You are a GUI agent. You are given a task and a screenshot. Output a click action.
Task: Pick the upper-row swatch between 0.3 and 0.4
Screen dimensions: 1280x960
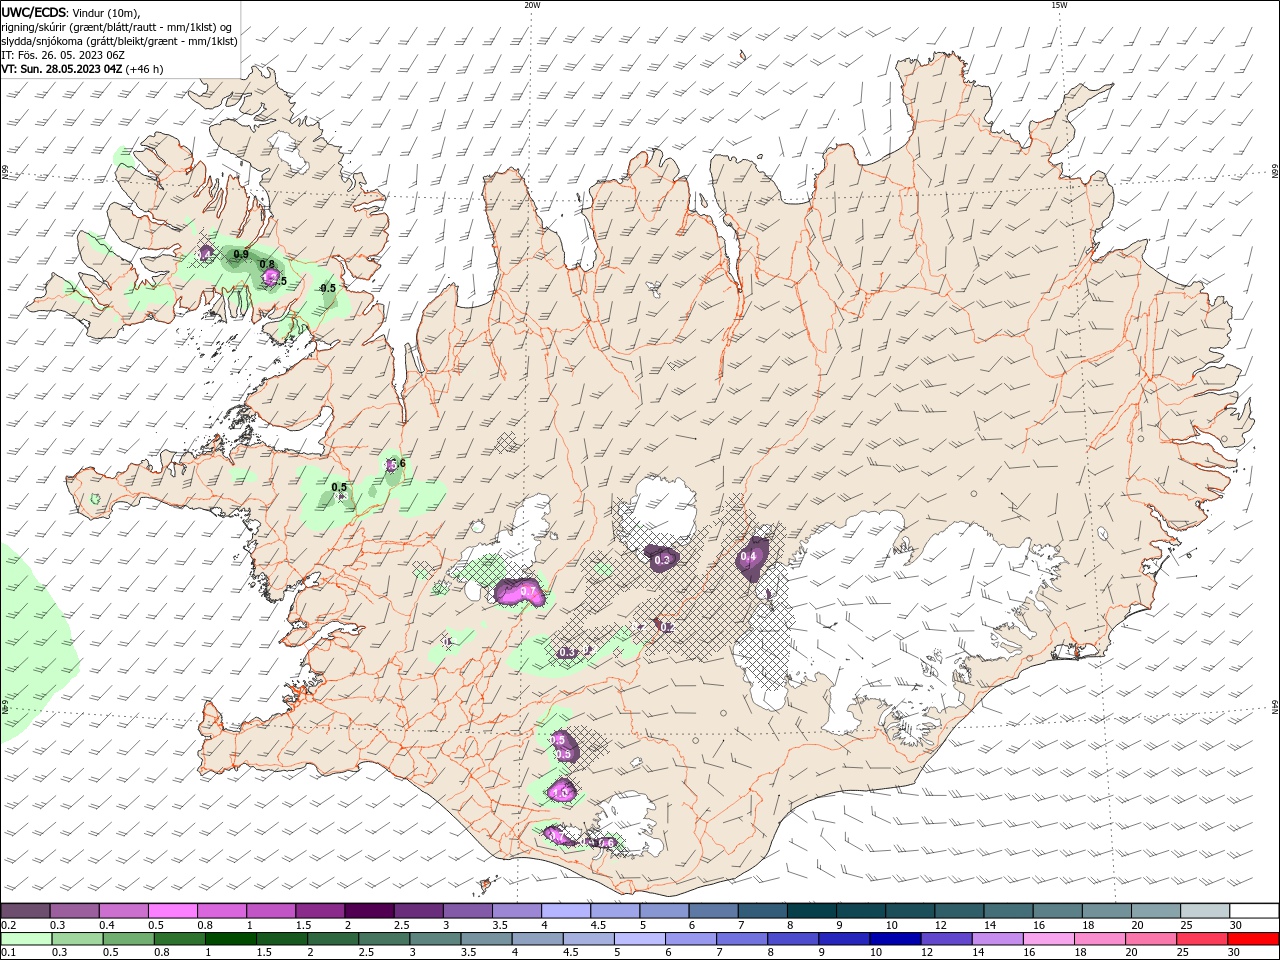[74, 911]
